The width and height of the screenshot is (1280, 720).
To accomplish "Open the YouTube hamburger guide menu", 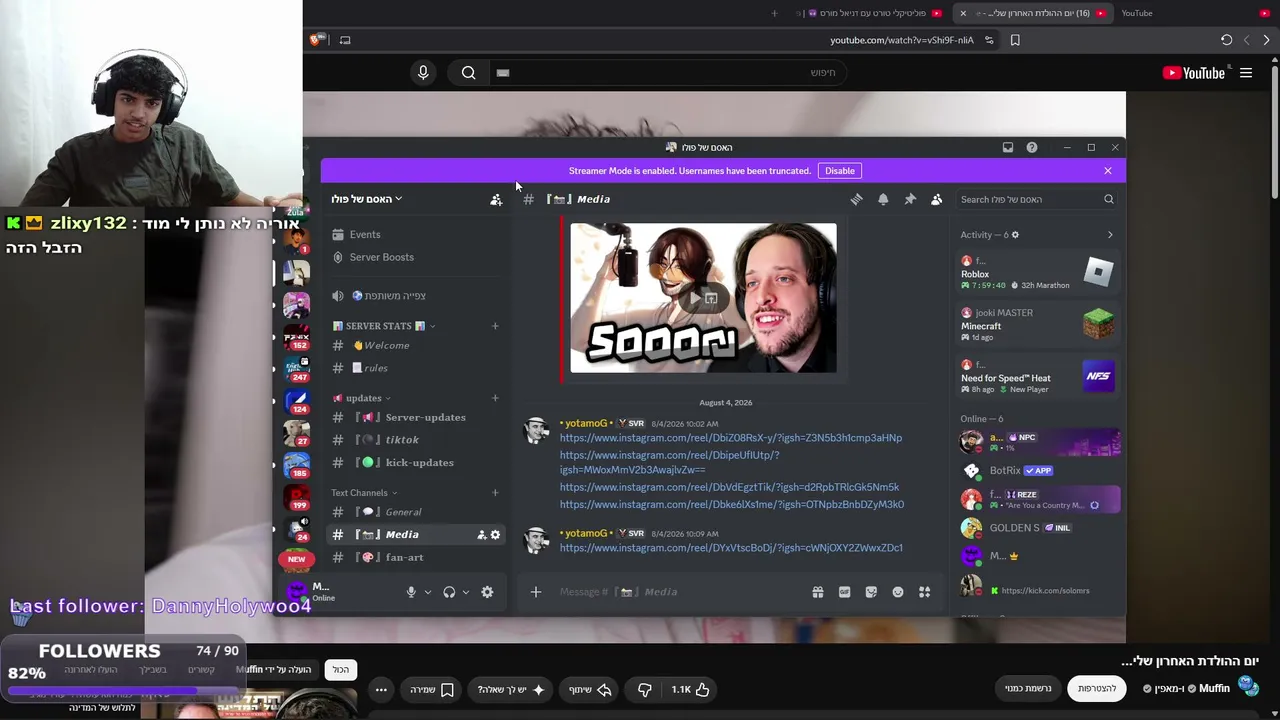I will [x=1246, y=73].
